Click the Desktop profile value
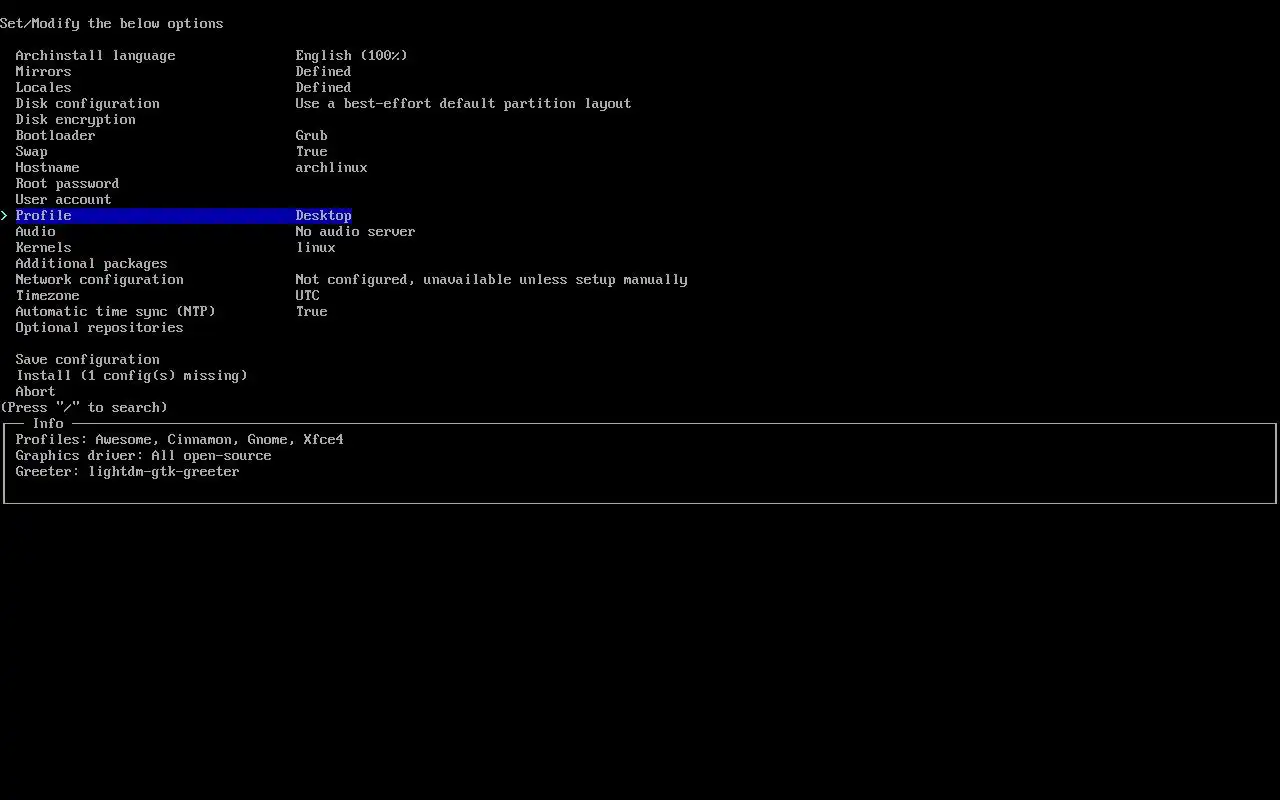This screenshot has height=800, width=1280. (x=323, y=215)
